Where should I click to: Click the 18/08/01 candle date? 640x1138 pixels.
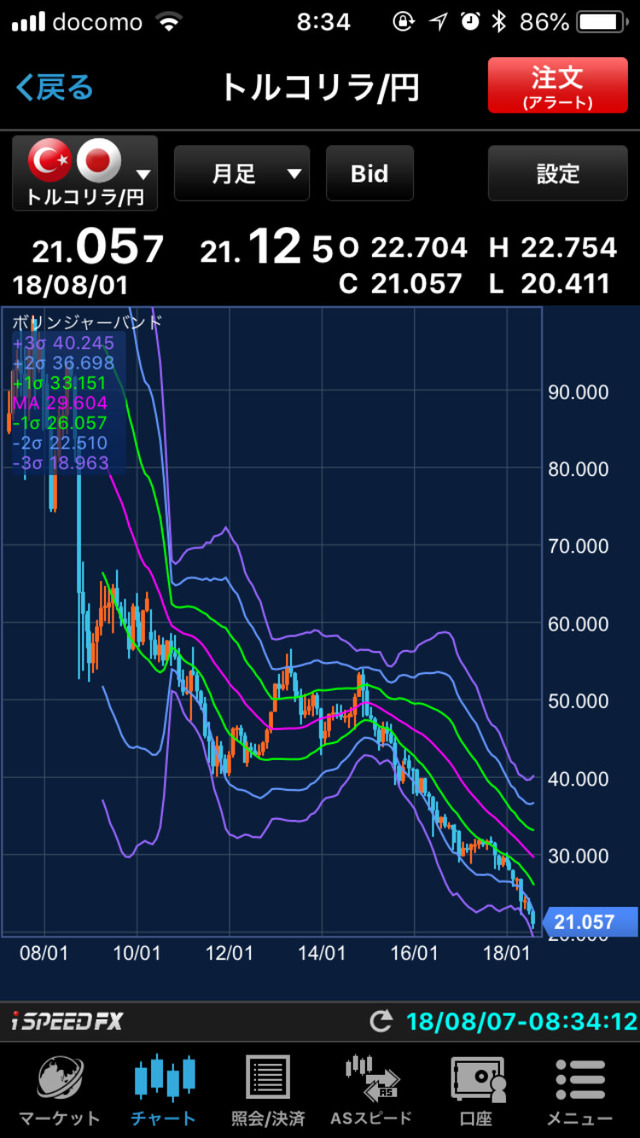70,284
